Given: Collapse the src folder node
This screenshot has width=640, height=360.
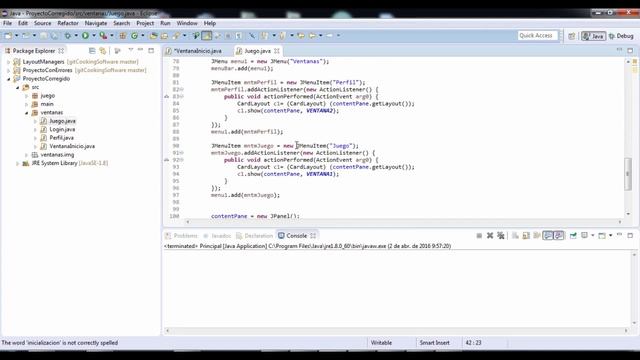Looking at the screenshot, I should (18, 87).
